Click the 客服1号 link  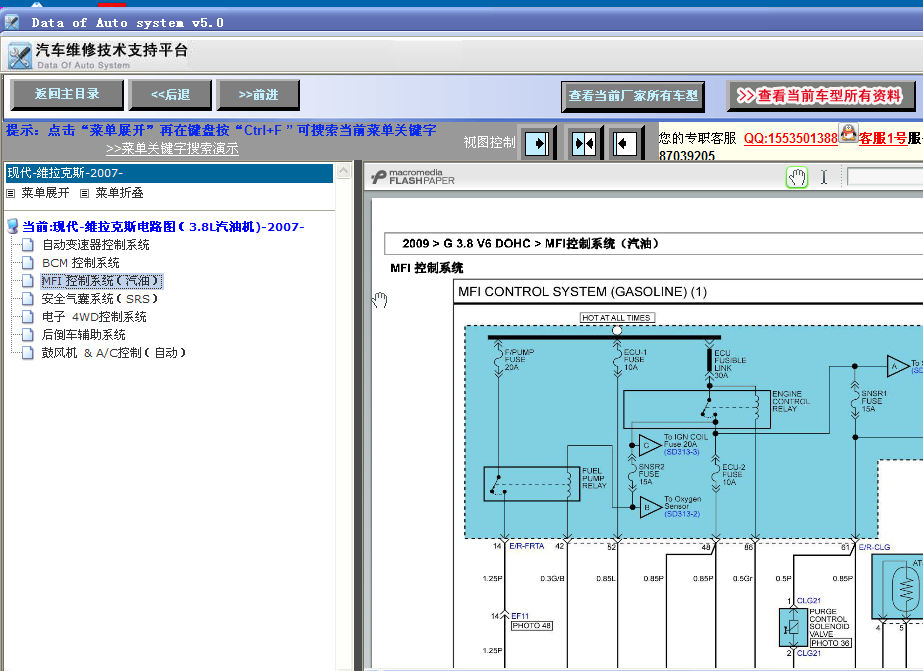coord(882,138)
